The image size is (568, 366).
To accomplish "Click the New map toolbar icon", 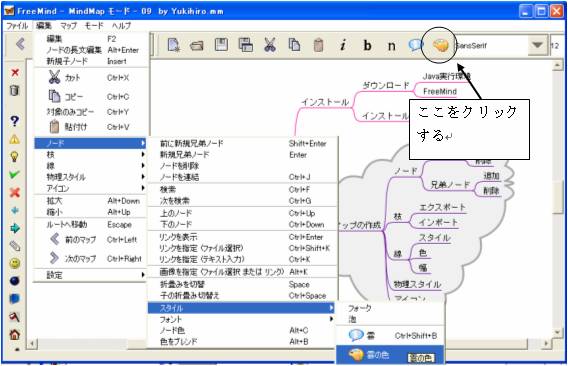I will (174, 45).
